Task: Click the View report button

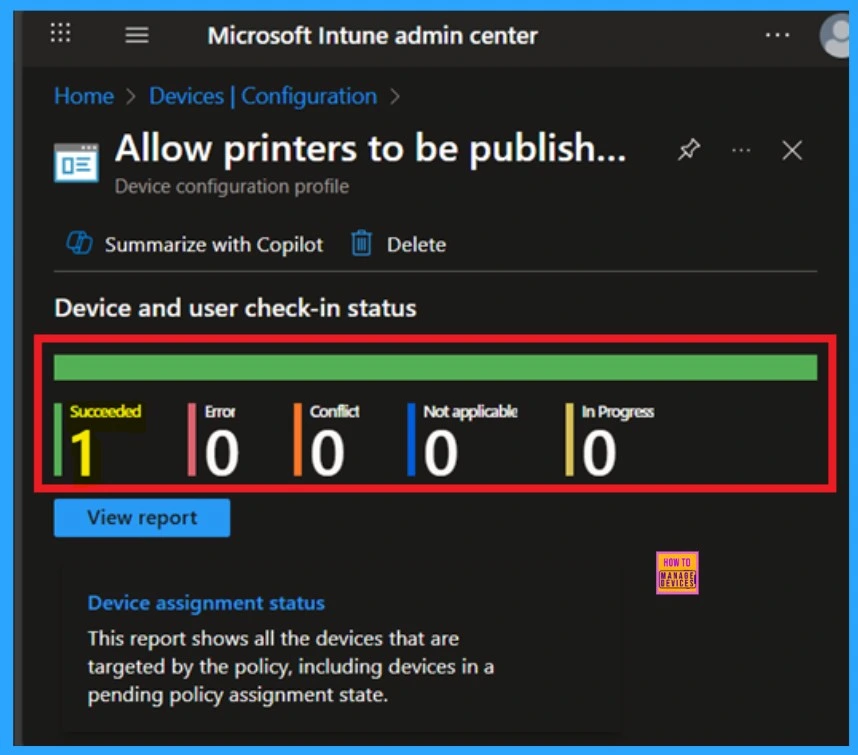Action: click(x=142, y=518)
